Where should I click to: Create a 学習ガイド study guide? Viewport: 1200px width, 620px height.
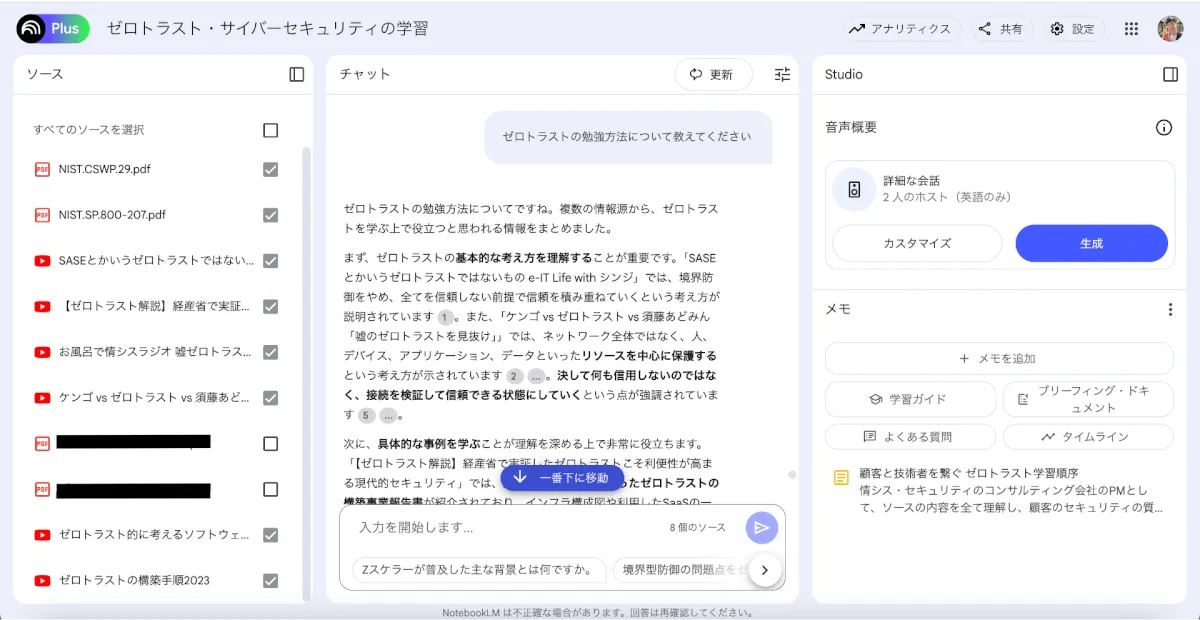click(x=910, y=399)
